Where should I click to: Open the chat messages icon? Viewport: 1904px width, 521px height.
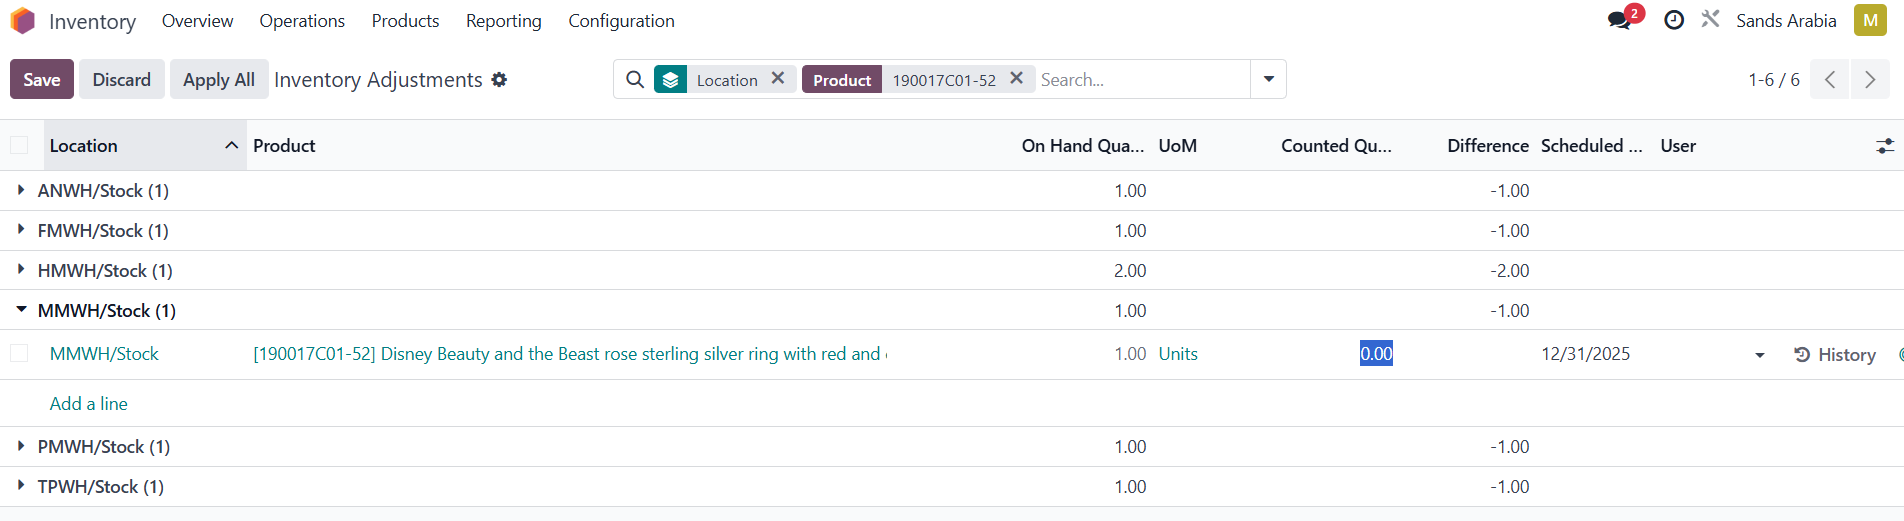click(1619, 21)
